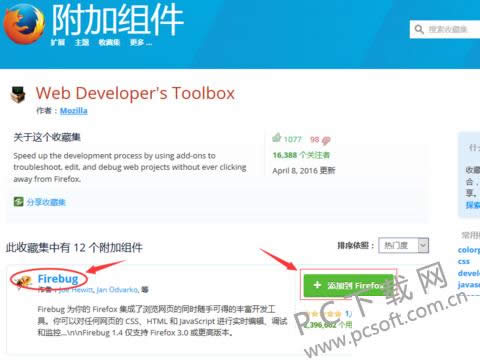Image resolution: width=480 pixels, height=360 pixels.
Task: Click the 关于这个收藏集 heading
Action: (x=47, y=137)
